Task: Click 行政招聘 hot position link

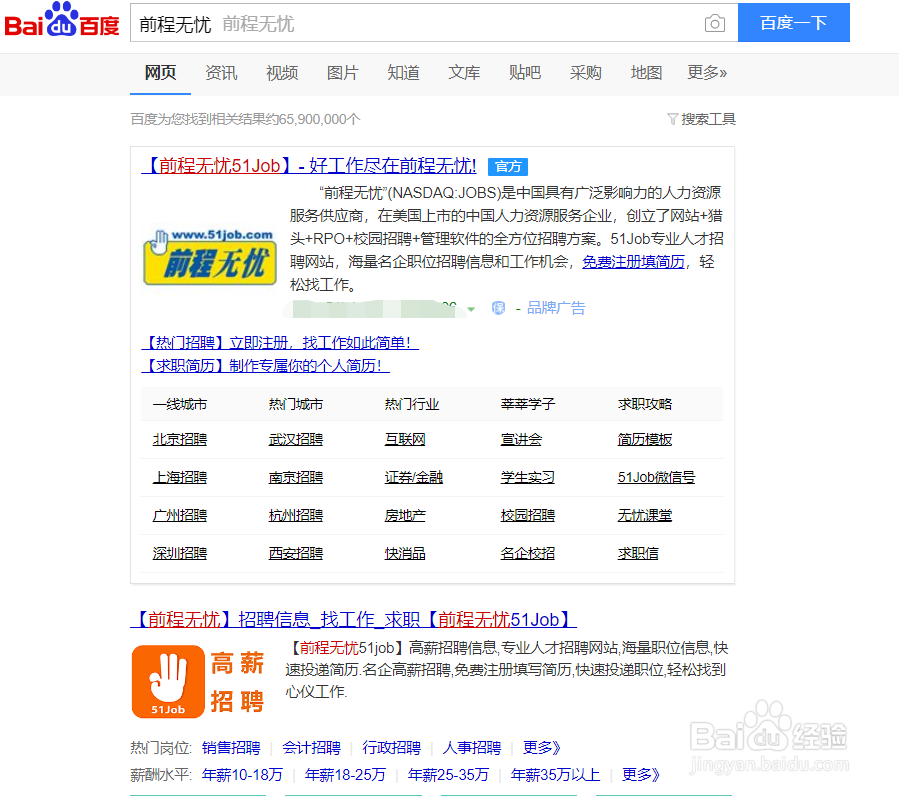Action: tap(392, 748)
